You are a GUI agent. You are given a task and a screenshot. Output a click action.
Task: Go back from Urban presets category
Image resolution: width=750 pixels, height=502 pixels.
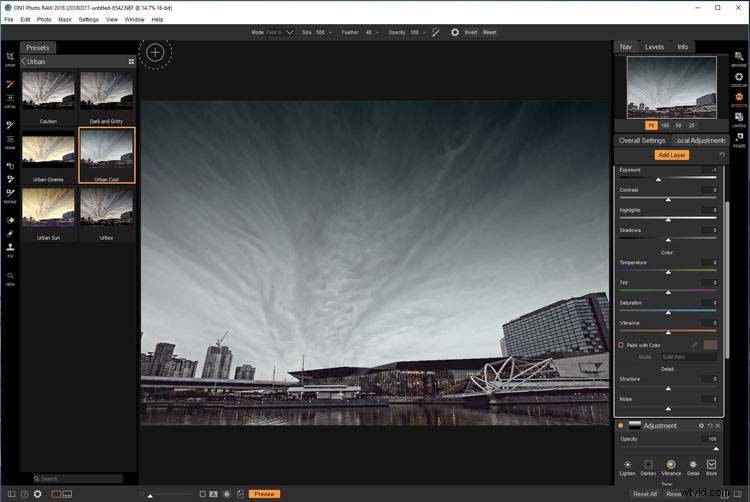23,61
